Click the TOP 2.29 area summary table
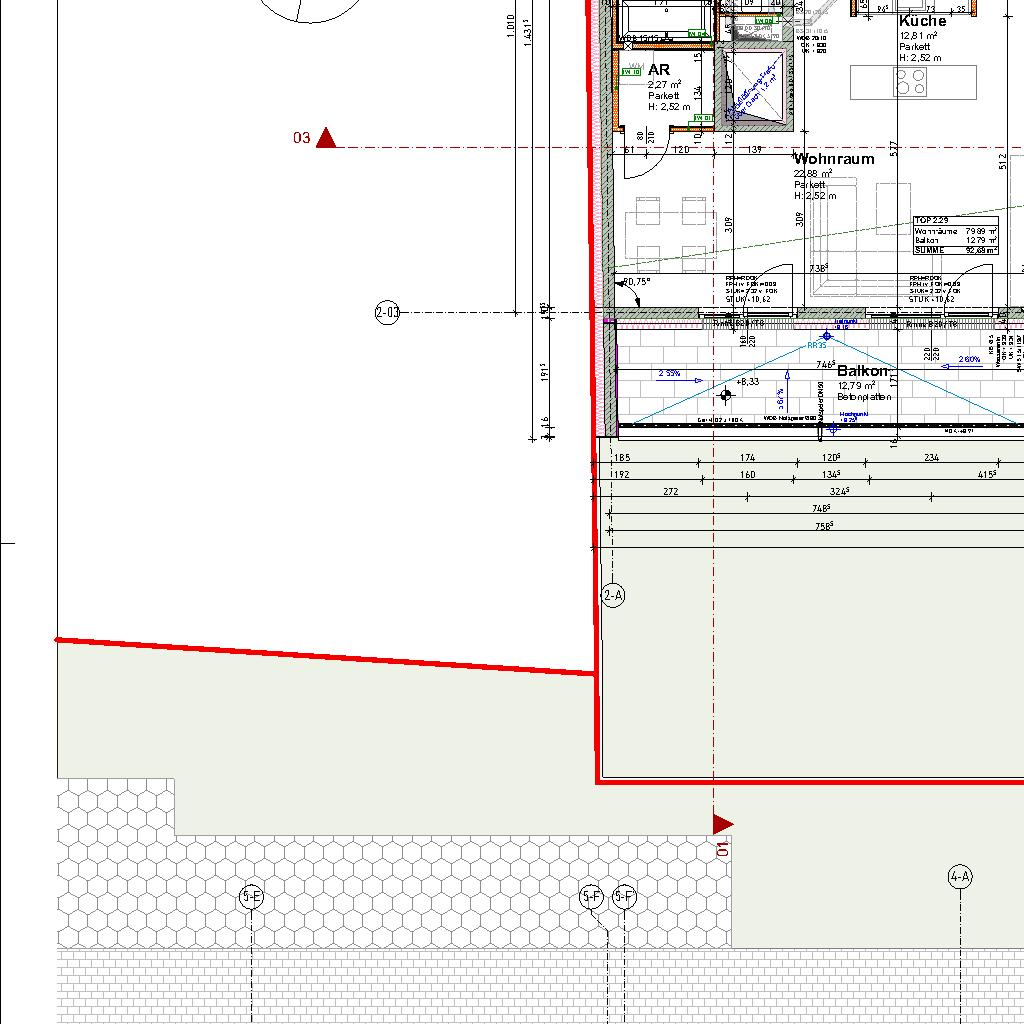Screen dimensions: 1024x1024 point(956,236)
